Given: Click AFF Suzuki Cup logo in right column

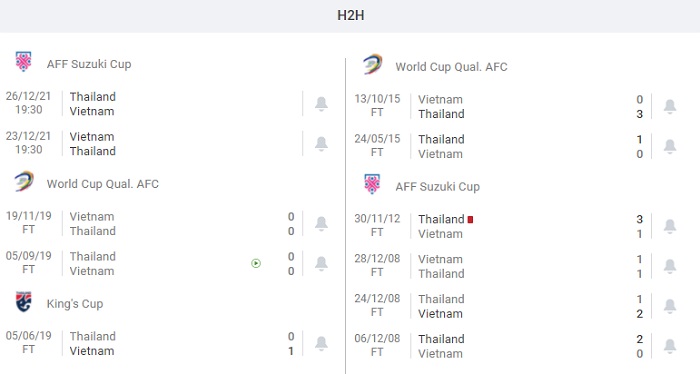Looking at the screenshot, I should pos(372,184).
